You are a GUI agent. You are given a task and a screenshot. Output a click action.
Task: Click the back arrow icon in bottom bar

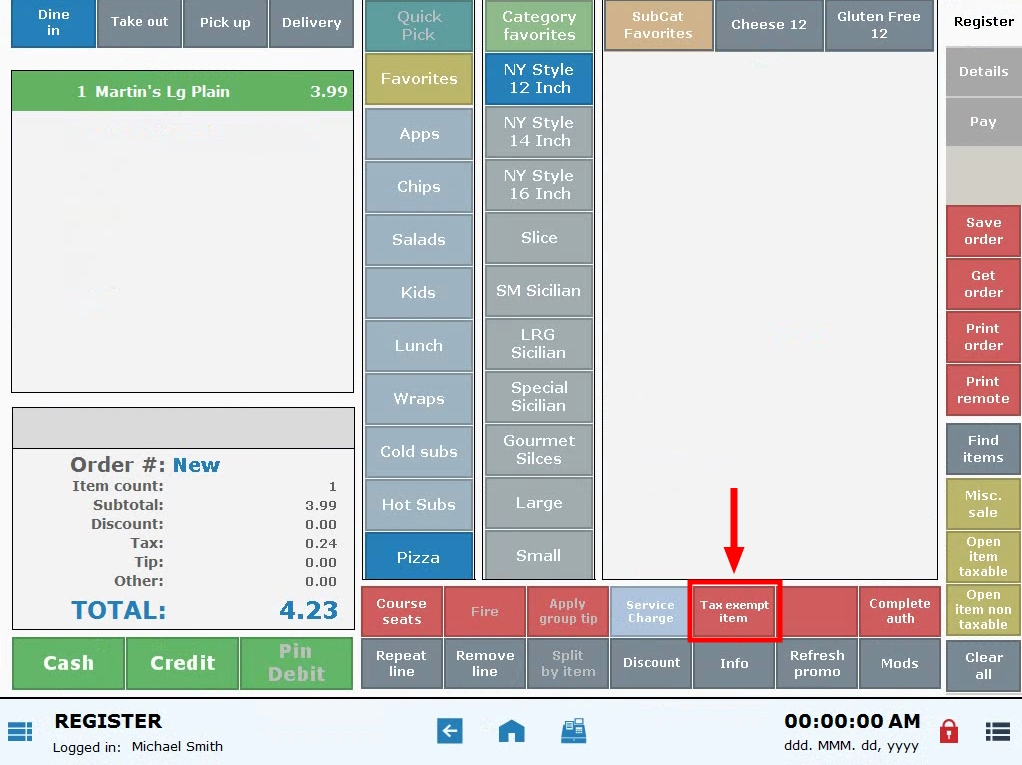pos(449,731)
